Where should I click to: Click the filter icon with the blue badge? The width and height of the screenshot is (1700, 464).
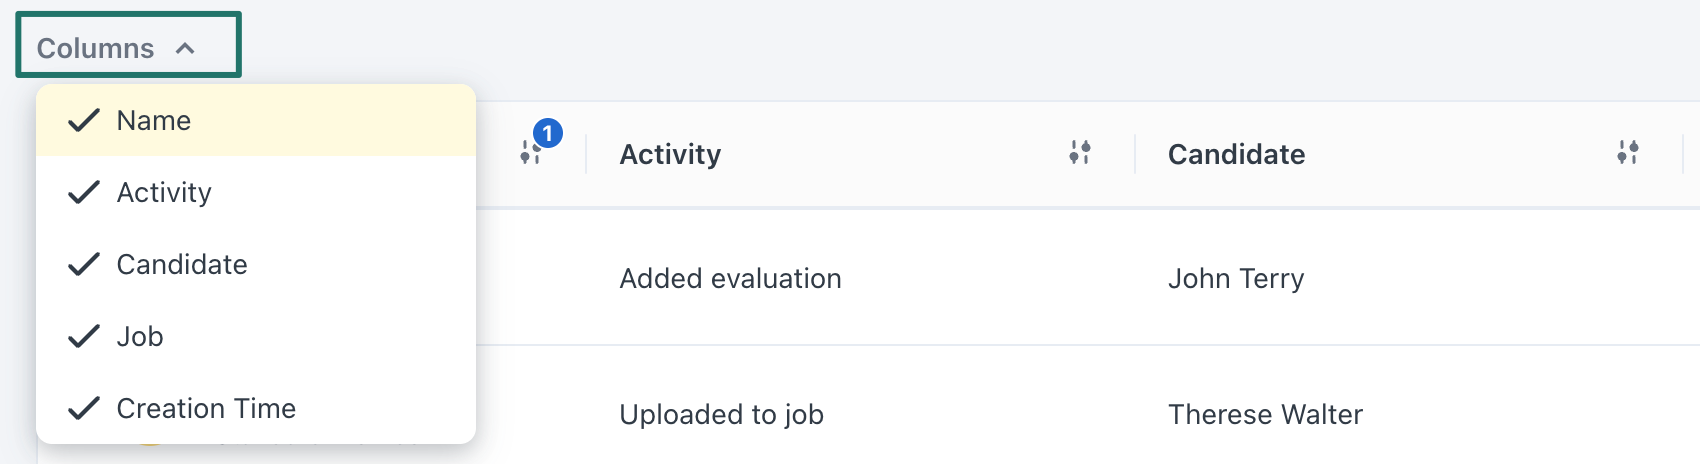point(530,153)
